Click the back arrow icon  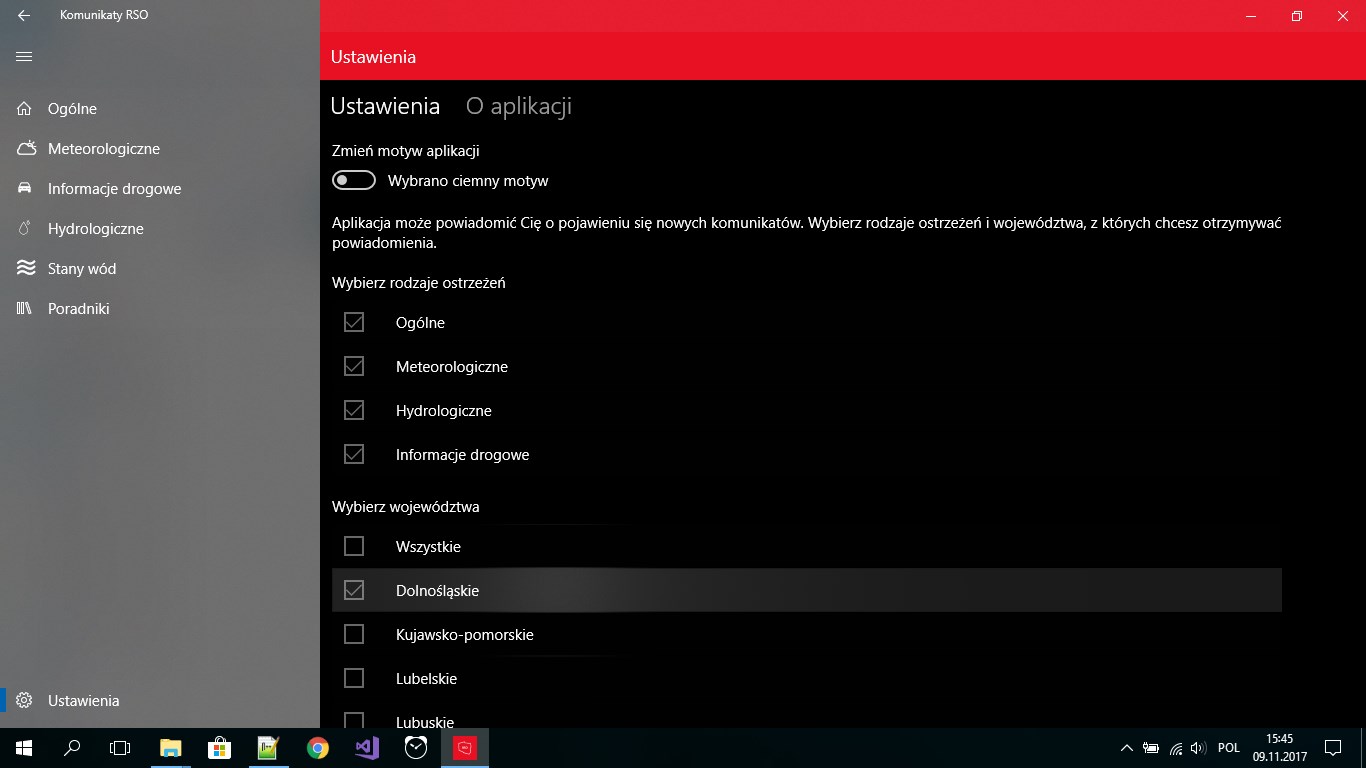pyautogui.click(x=24, y=15)
